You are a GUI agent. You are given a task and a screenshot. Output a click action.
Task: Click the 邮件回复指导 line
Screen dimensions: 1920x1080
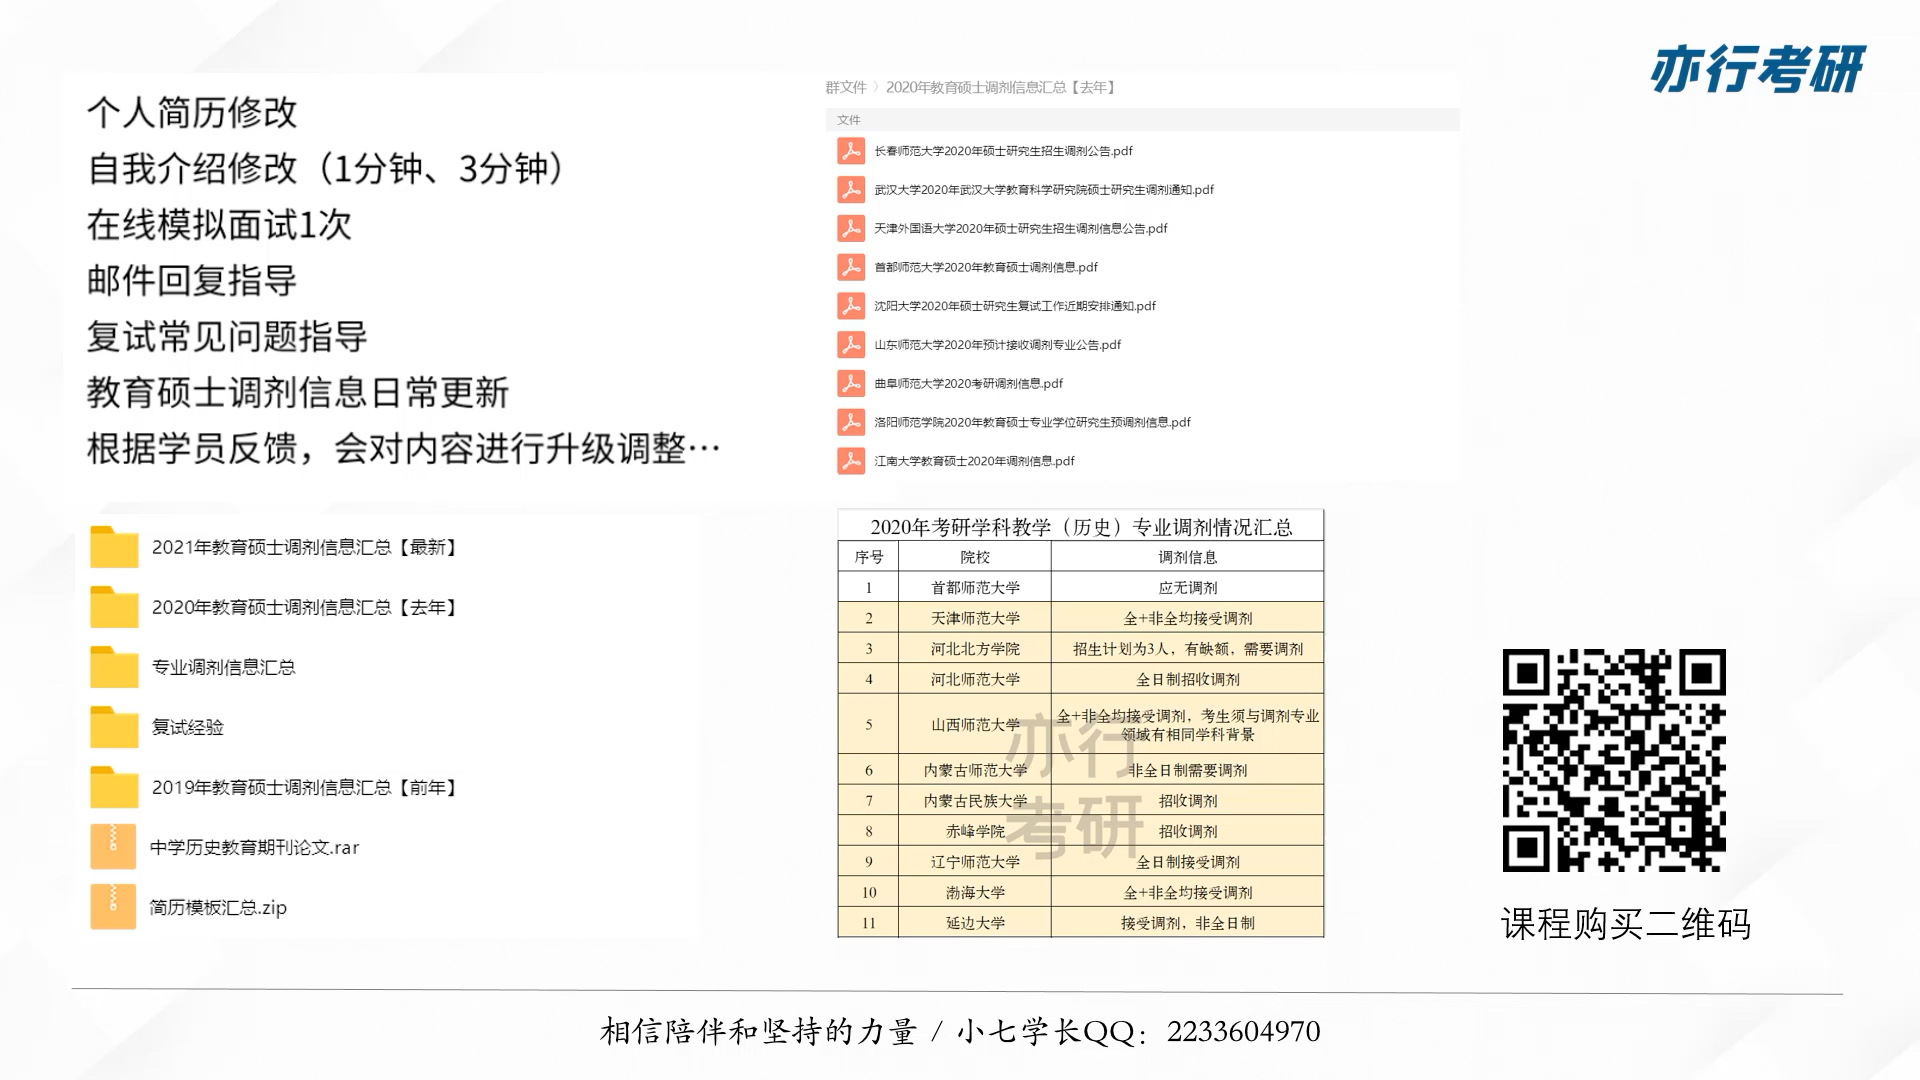point(192,281)
